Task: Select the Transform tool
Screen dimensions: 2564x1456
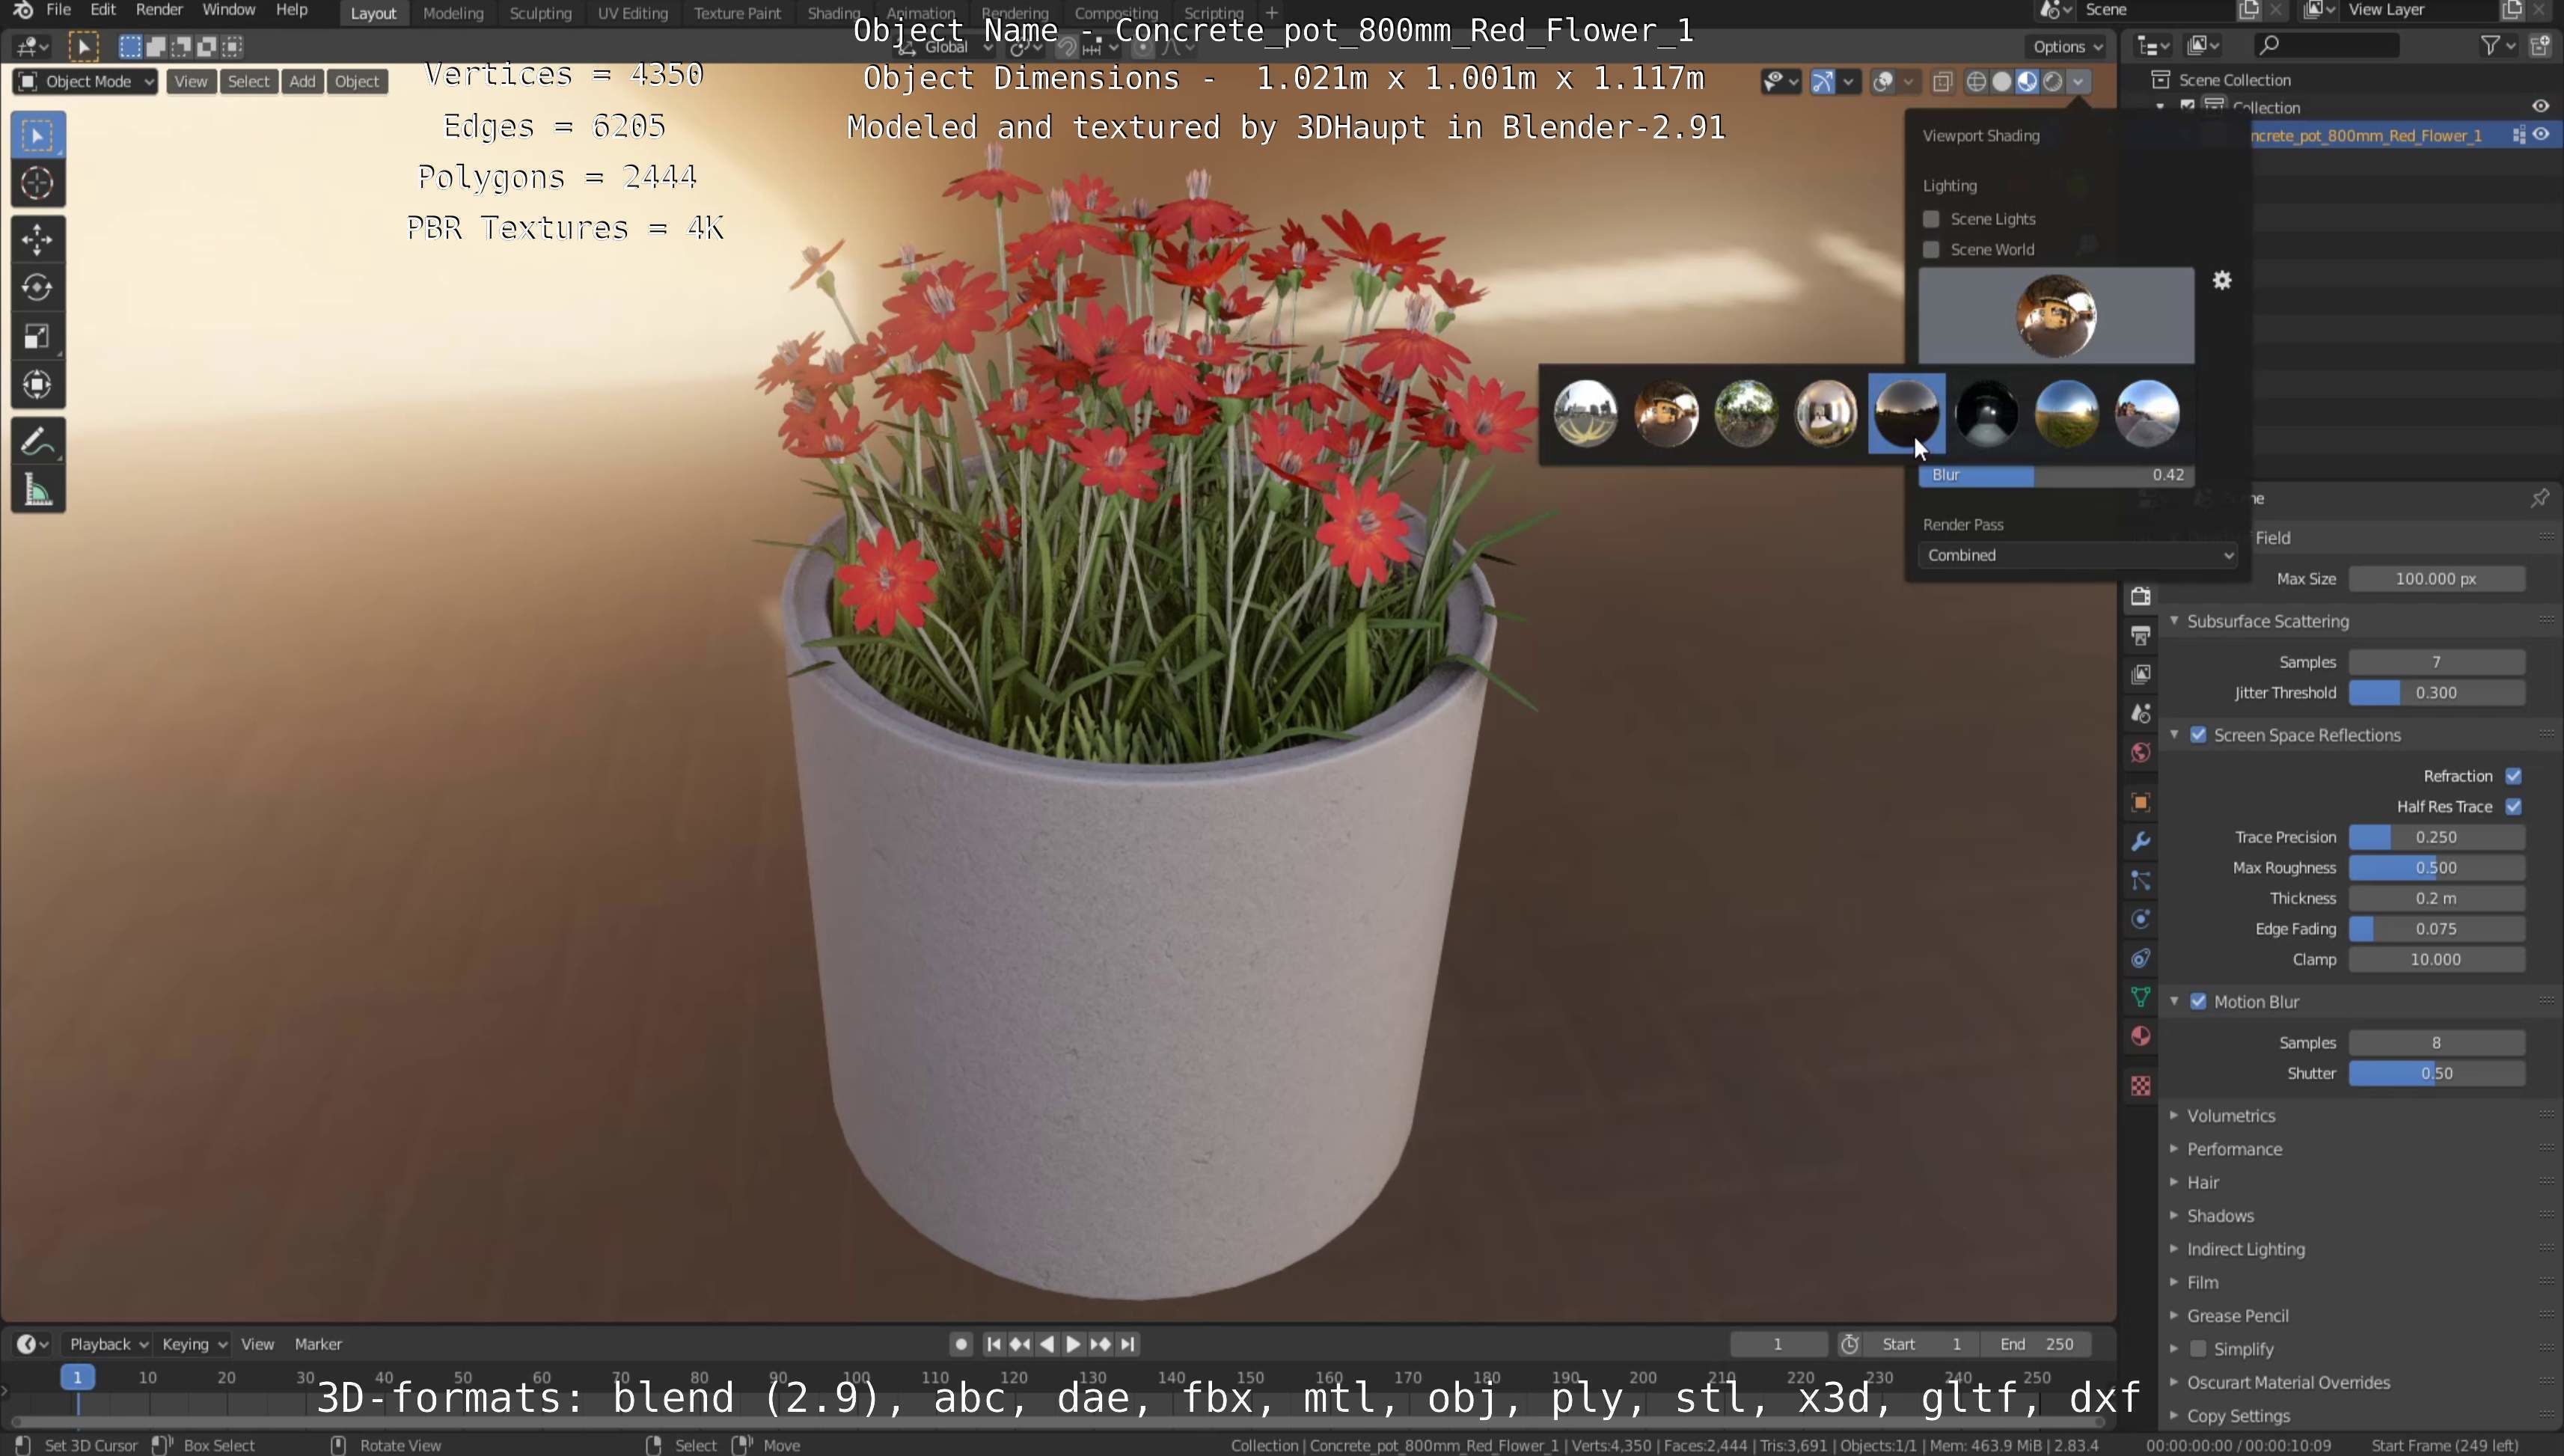Action: pyautogui.click(x=38, y=384)
